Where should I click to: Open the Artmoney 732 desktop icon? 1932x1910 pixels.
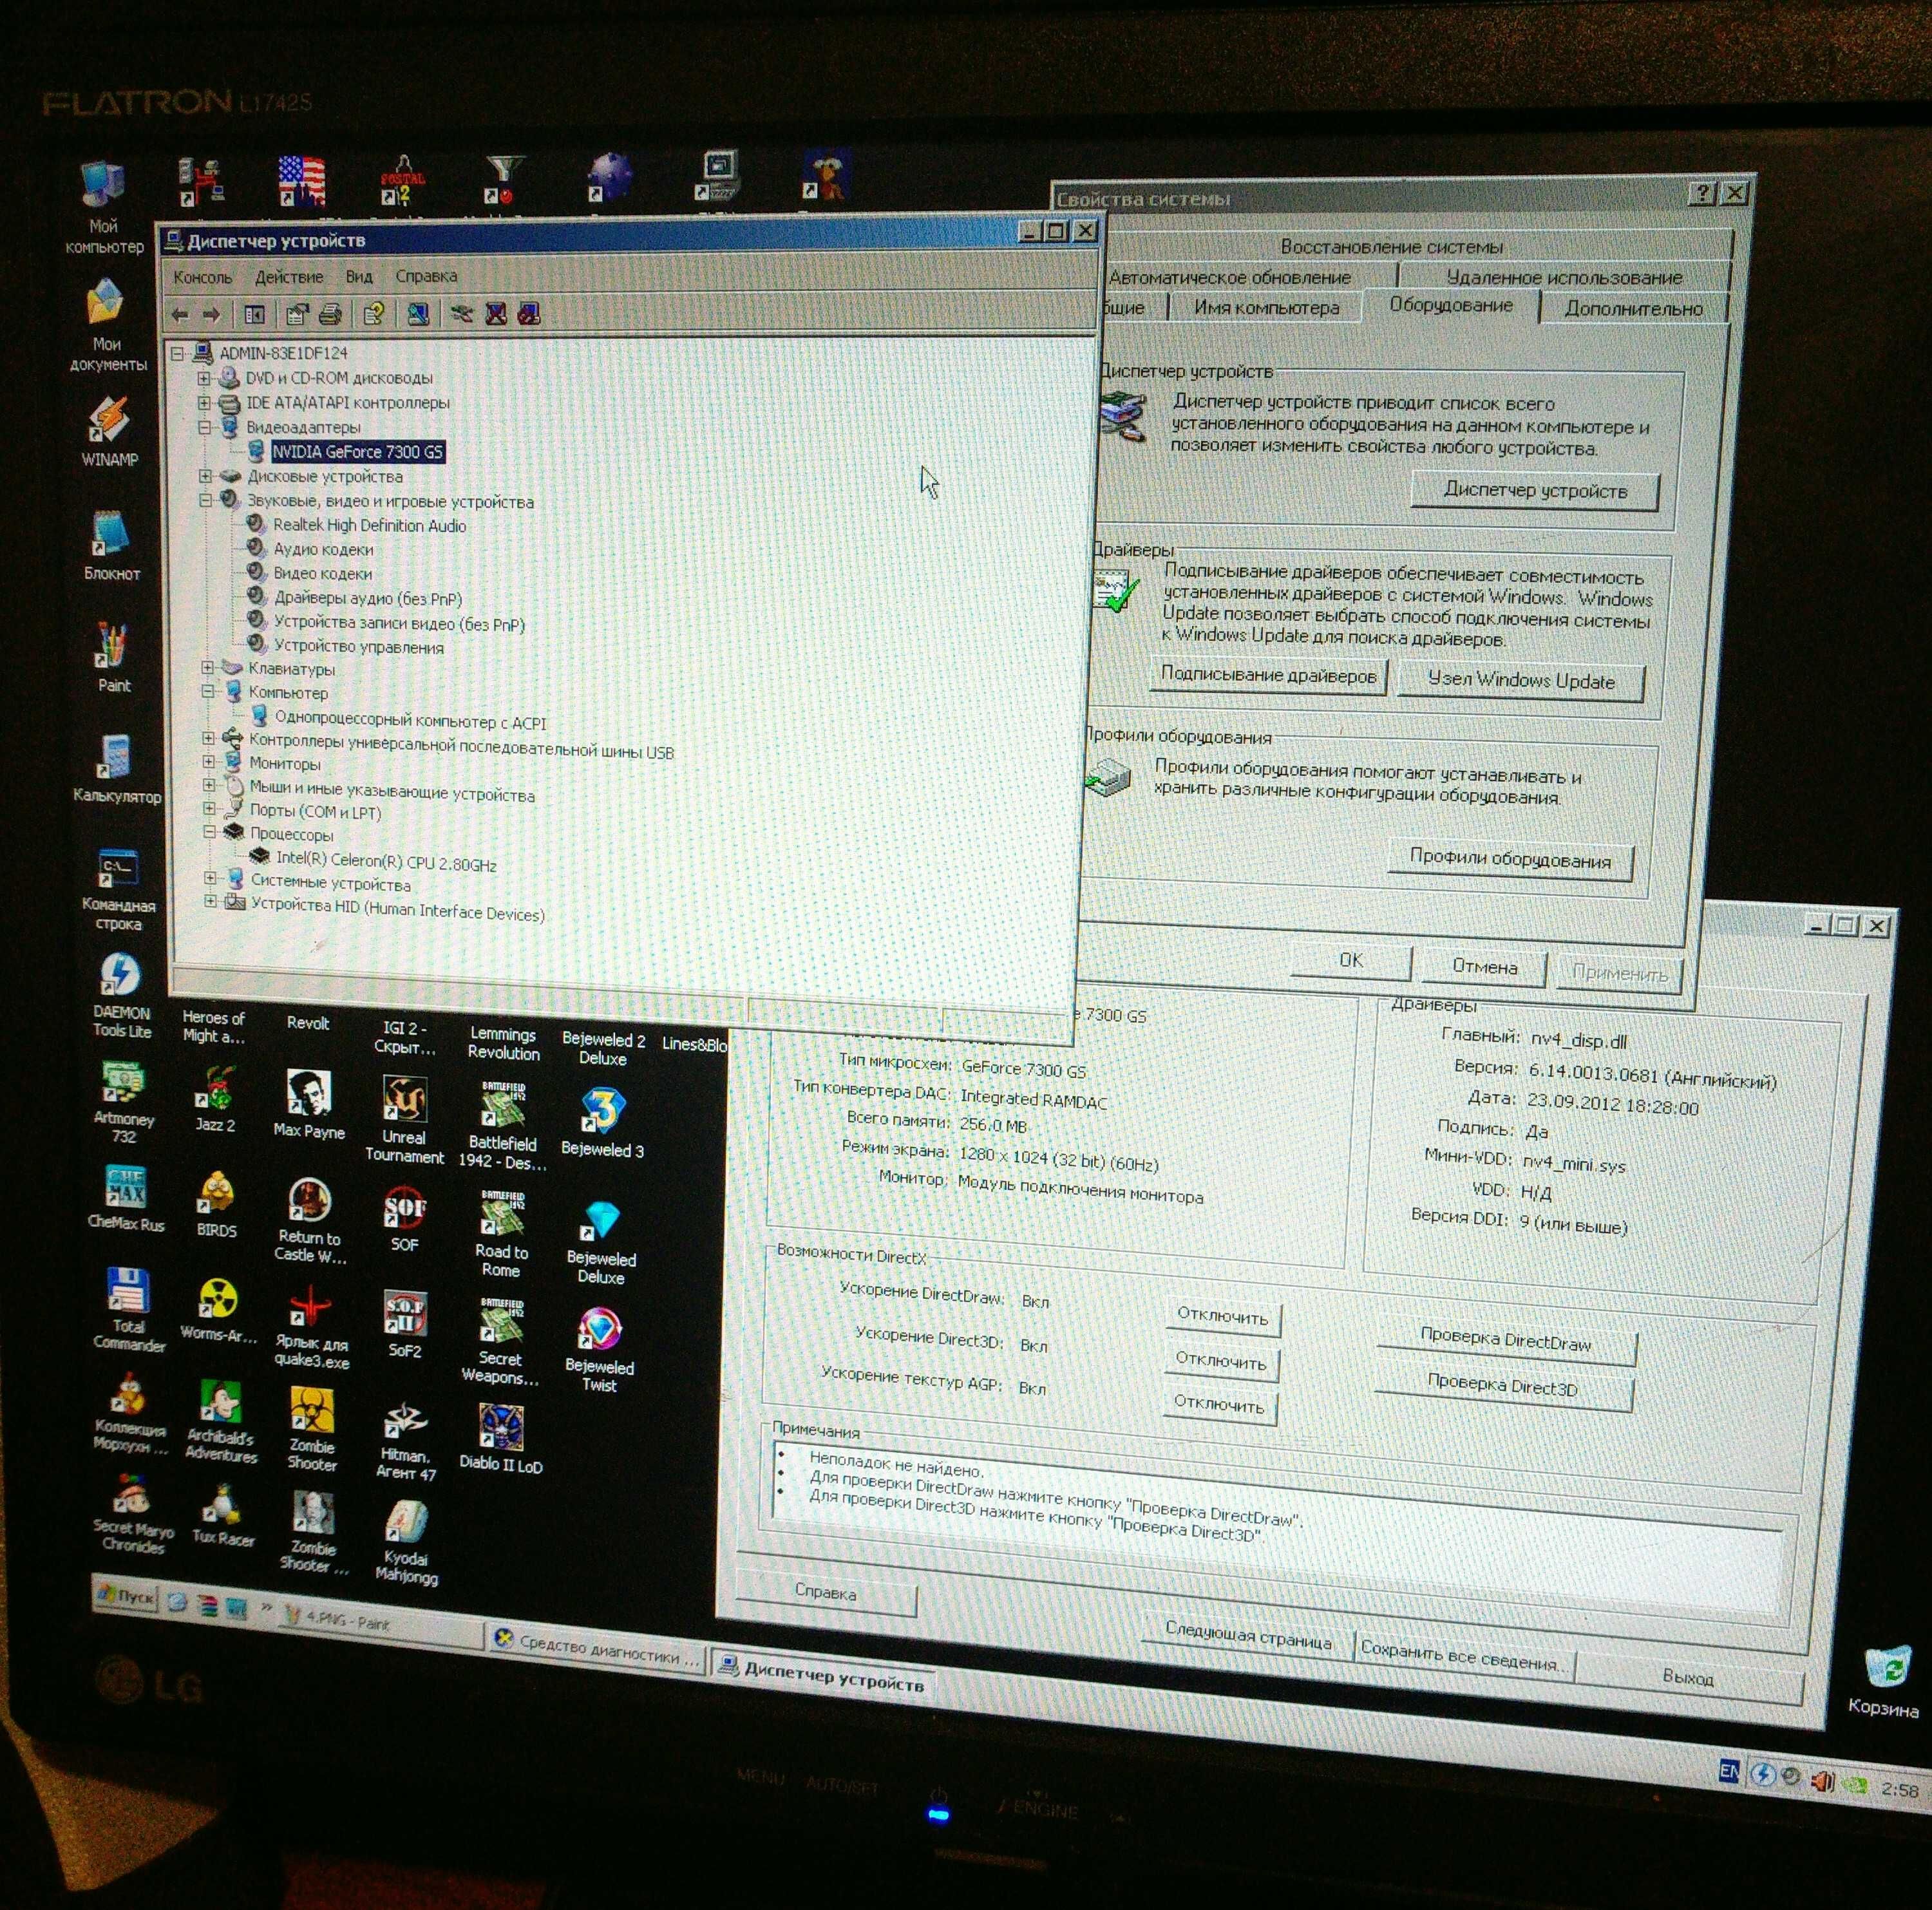(123, 1103)
